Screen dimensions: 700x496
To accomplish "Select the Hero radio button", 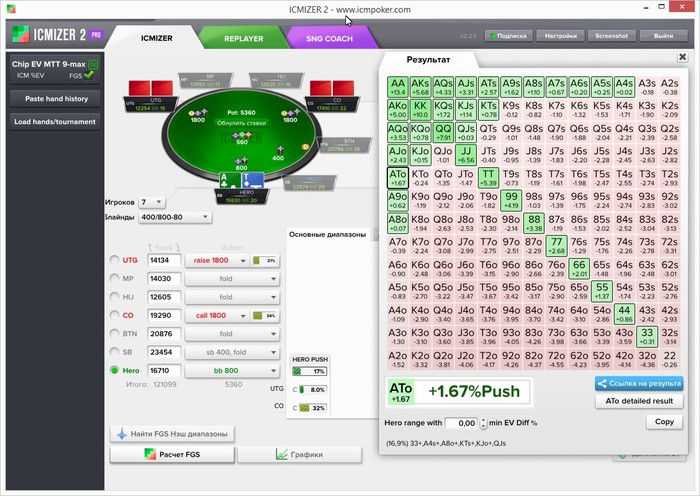I will click(x=115, y=370).
